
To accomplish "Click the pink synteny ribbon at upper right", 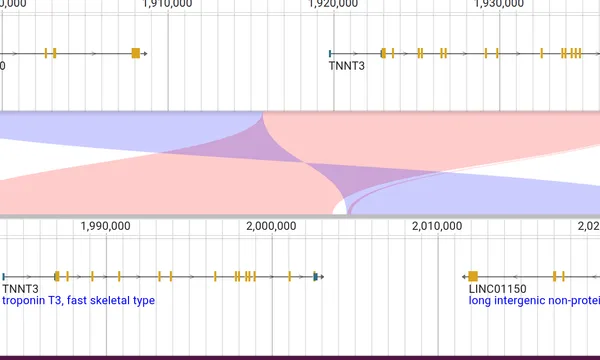I will point(440,138).
